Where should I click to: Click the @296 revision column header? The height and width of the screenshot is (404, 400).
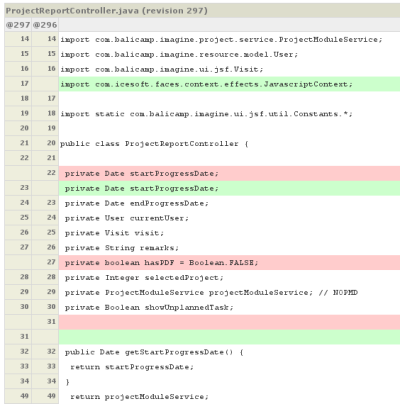[45, 25]
